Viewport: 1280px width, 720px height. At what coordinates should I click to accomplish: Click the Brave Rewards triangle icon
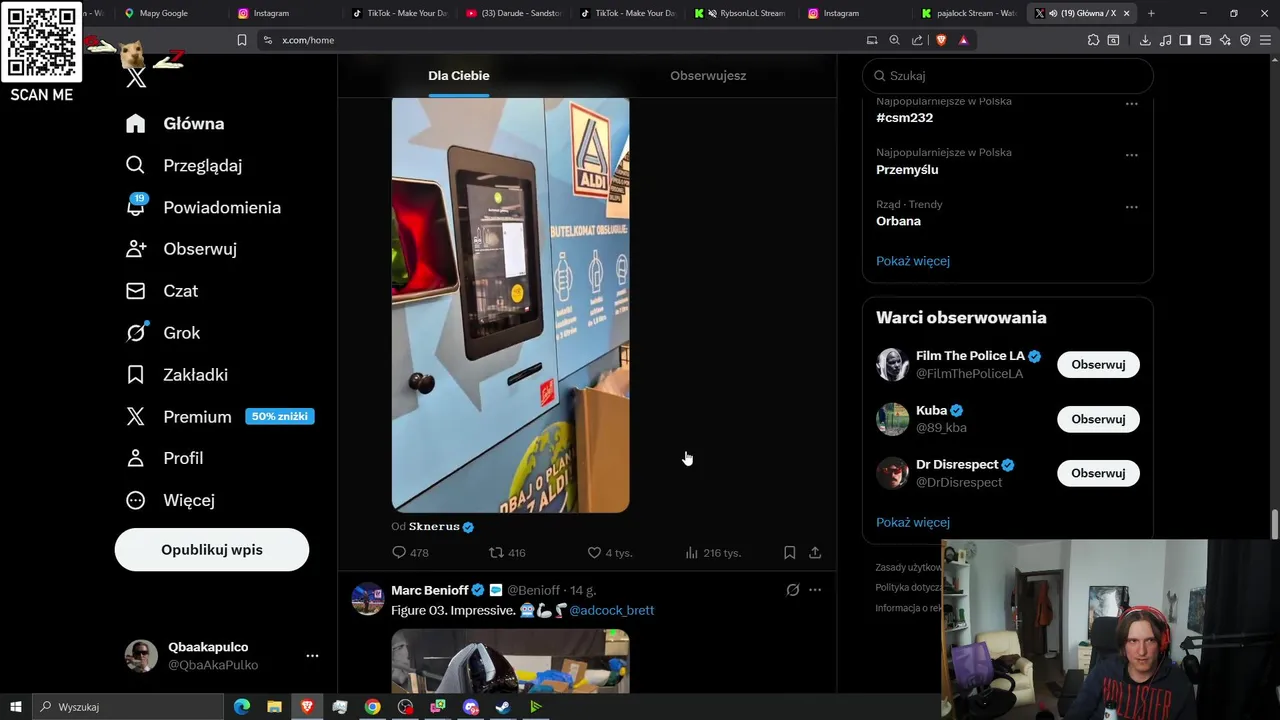pyautogui.click(x=963, y=40)
